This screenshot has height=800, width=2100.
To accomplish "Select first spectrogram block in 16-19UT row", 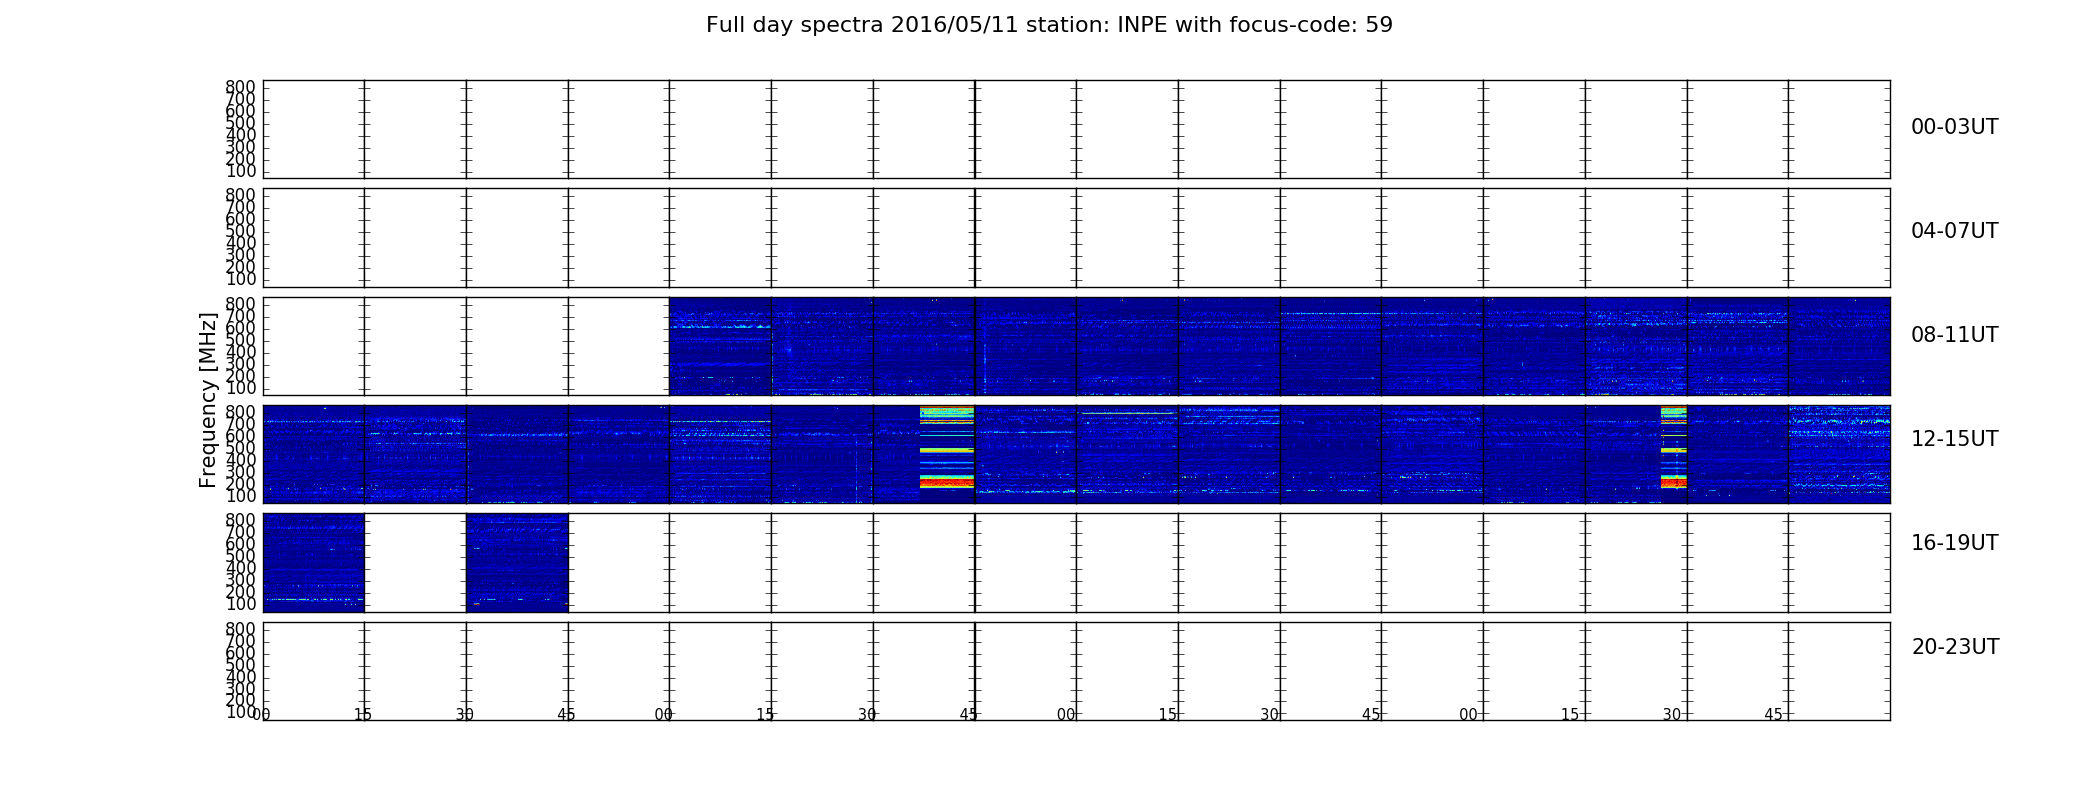I will coord(313,562).
